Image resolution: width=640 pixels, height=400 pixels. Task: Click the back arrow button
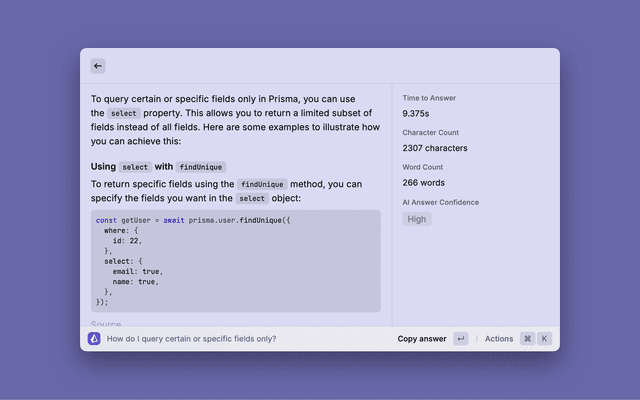(98, 66)
